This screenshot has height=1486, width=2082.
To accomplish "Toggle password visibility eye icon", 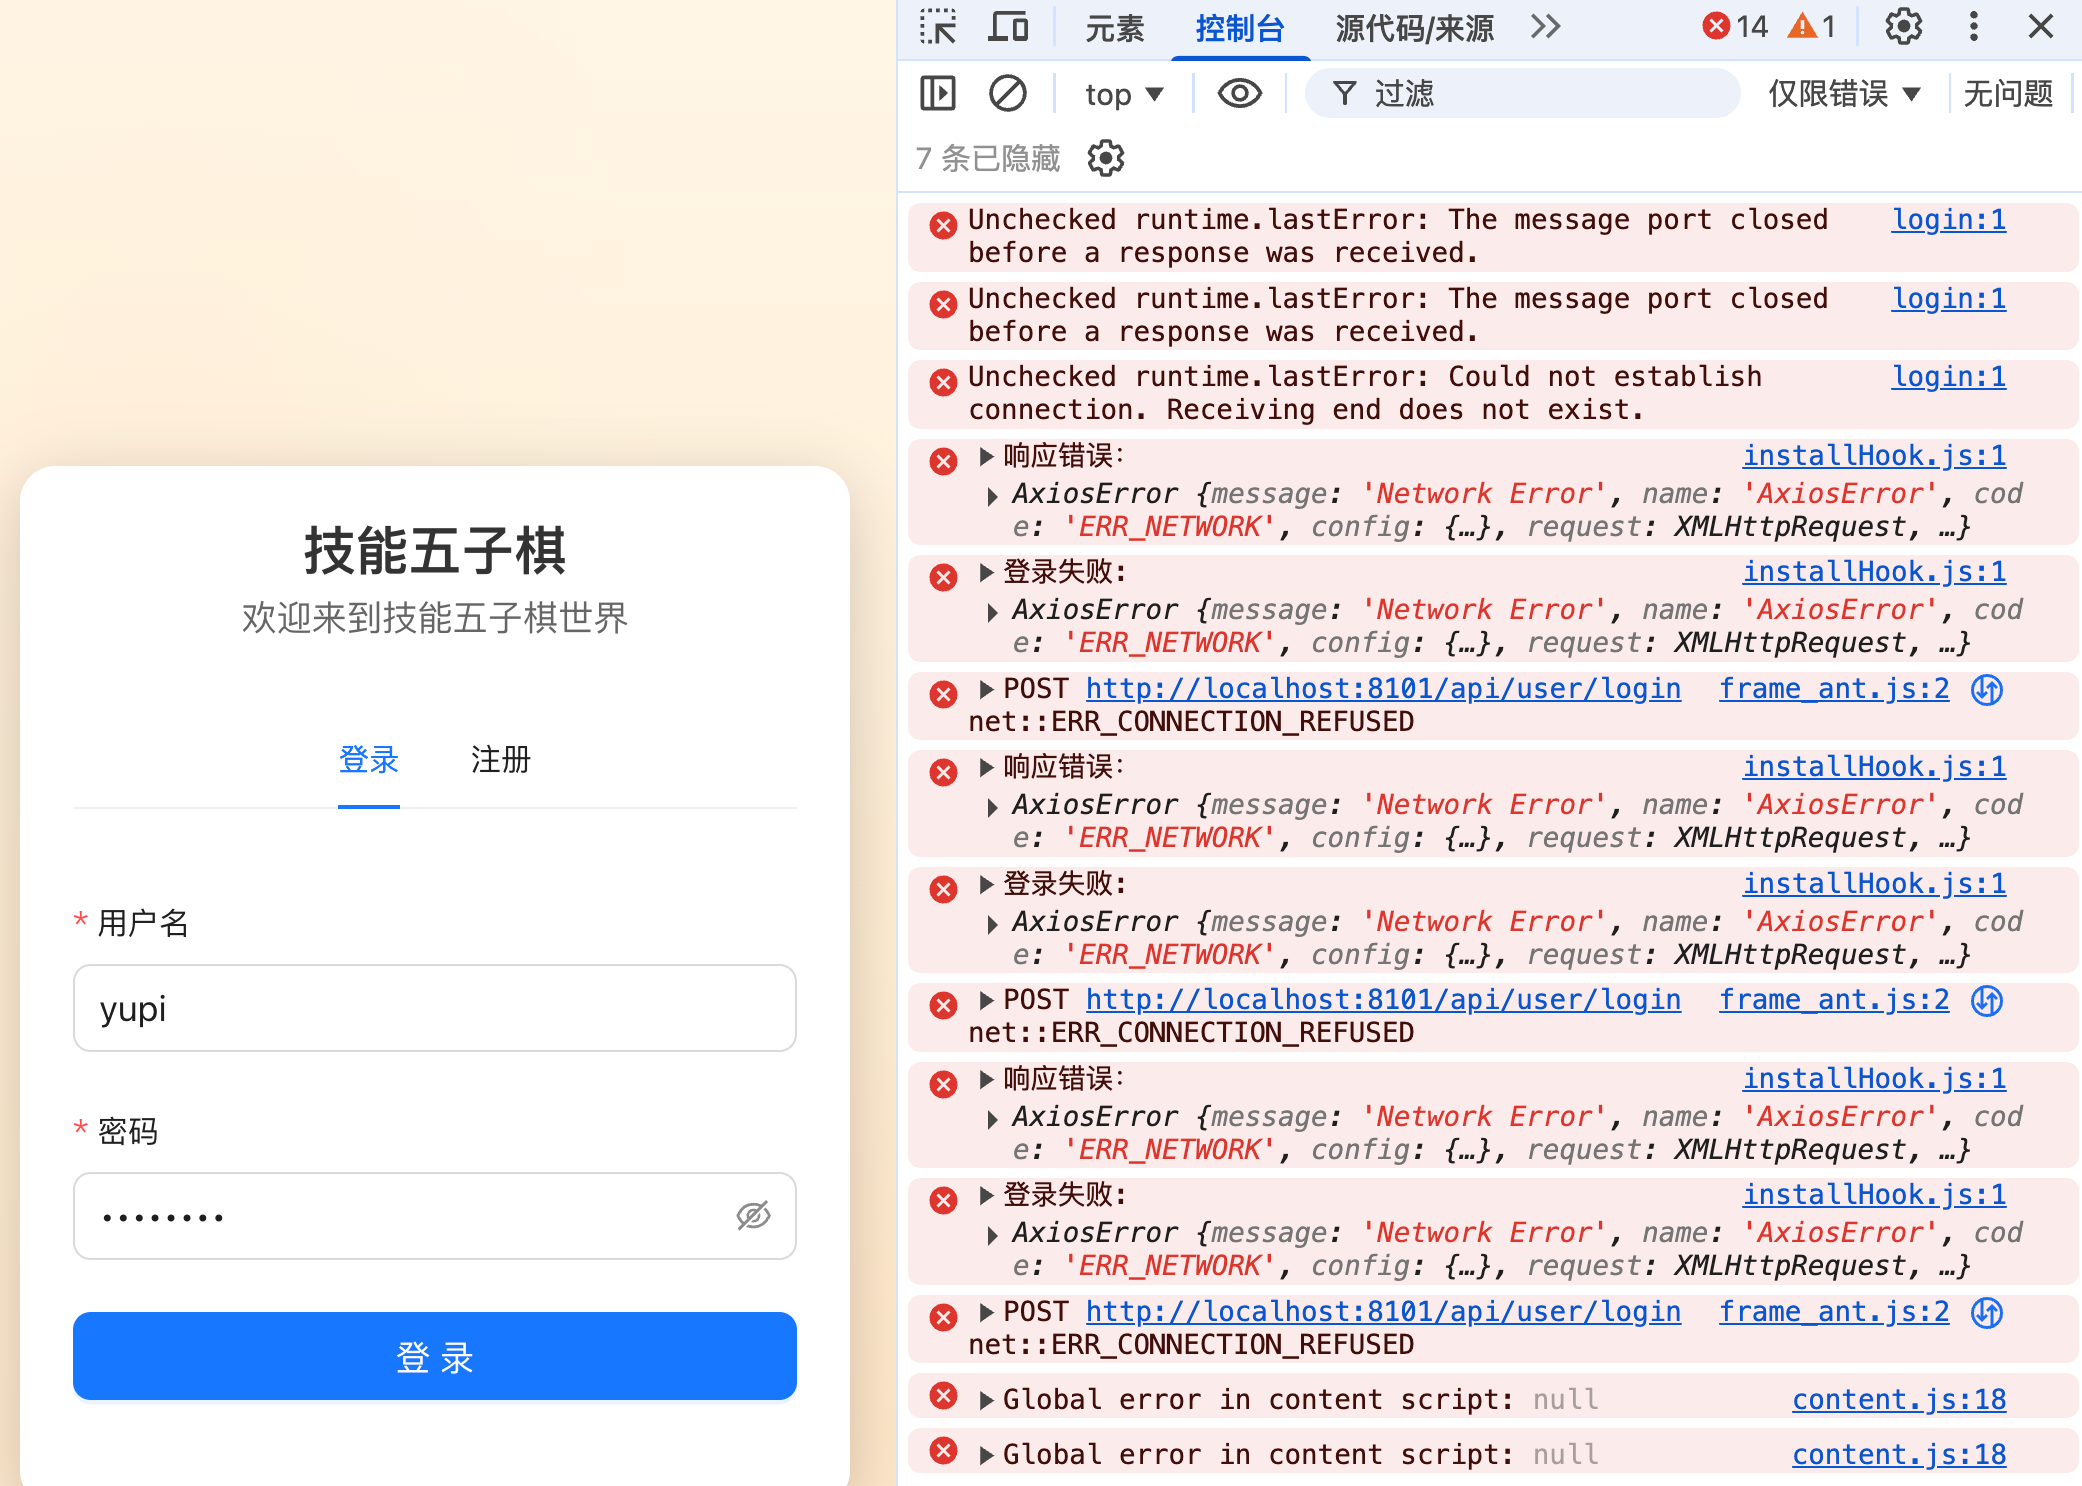I will (753, 1215).
